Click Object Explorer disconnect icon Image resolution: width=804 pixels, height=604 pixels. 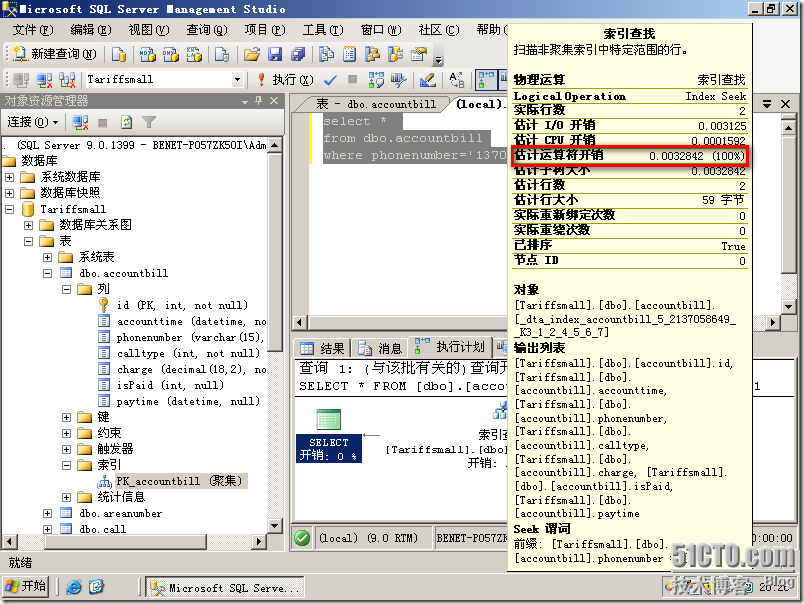[x=80, y=122]
